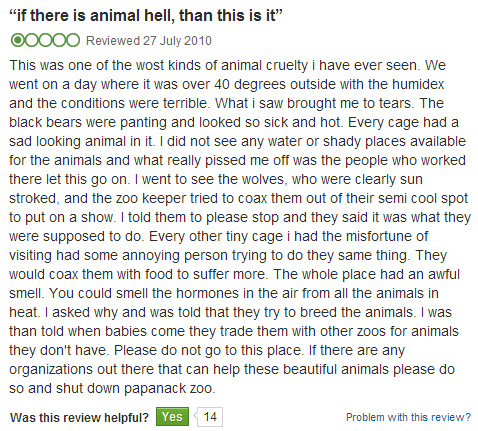
Task: Click the 'Reviewed 27 July 2010' date text
Action: [x=149, y=41]
